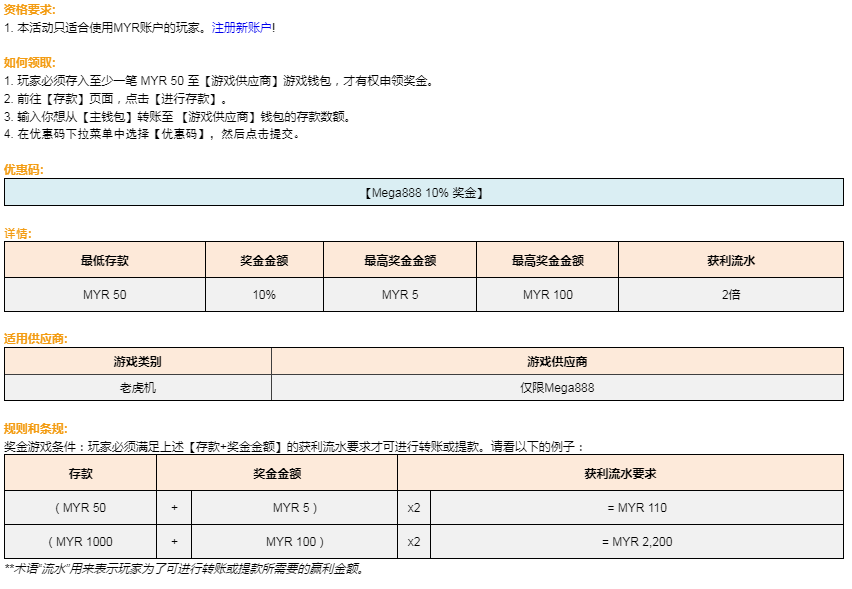Click the = MYR 110 result cell
Viewport: 852px width, 589px height.
point(636,508)
